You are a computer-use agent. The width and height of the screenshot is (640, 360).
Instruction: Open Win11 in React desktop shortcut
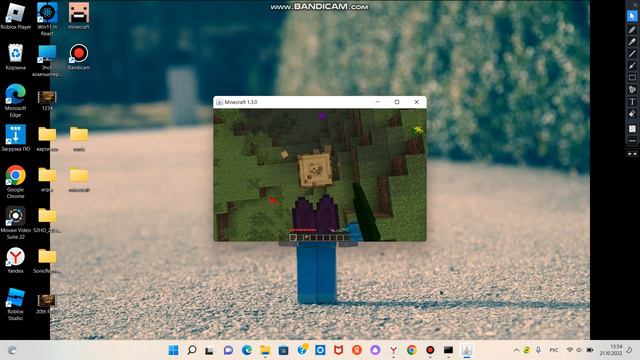tap(47, 18)
